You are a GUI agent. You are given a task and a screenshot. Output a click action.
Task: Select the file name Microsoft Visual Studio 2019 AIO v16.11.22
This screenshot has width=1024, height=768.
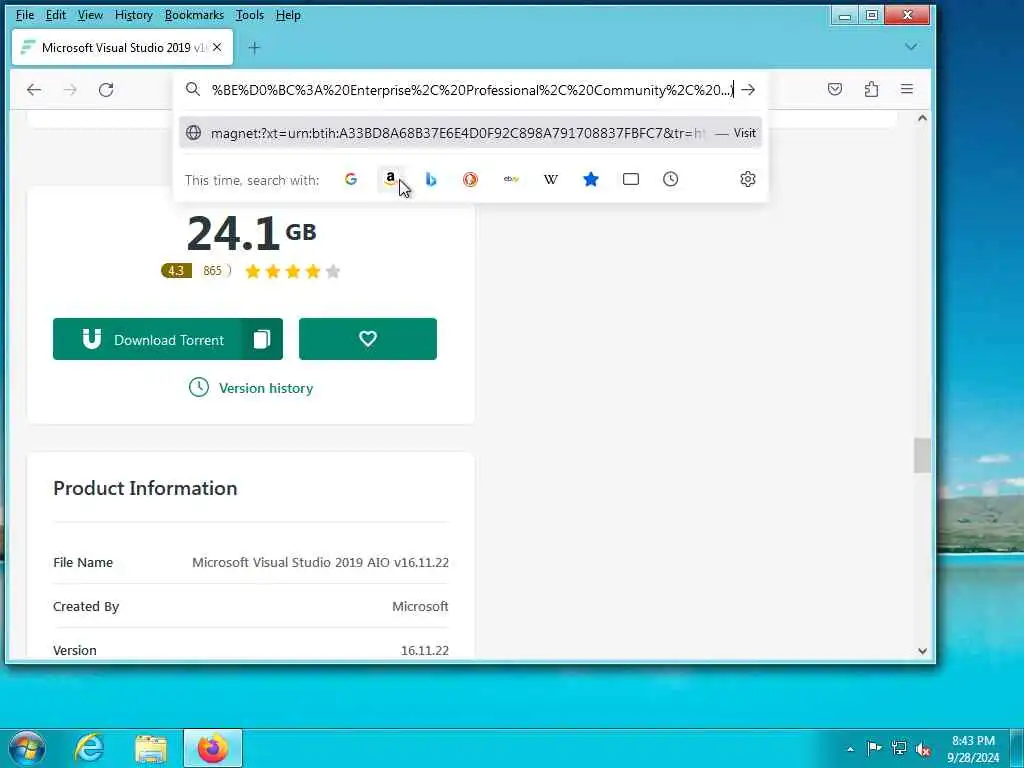click(x=320, y=562)
